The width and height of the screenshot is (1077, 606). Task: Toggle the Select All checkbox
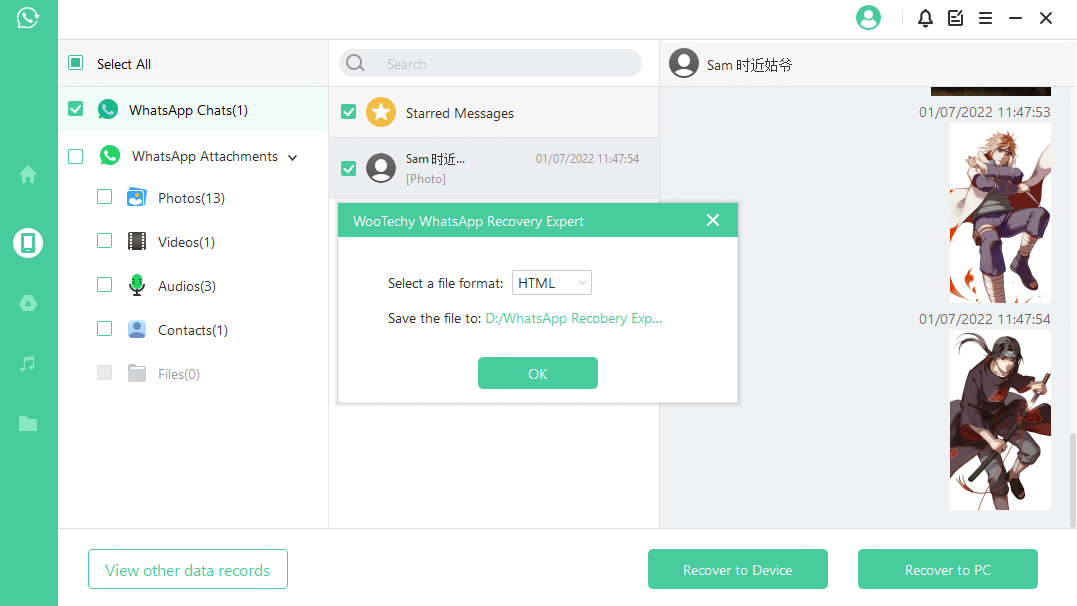[x=76, y=63]
